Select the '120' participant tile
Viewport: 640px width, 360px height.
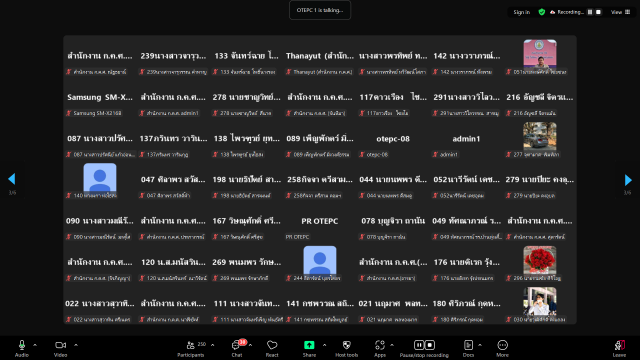coord(173,263)
